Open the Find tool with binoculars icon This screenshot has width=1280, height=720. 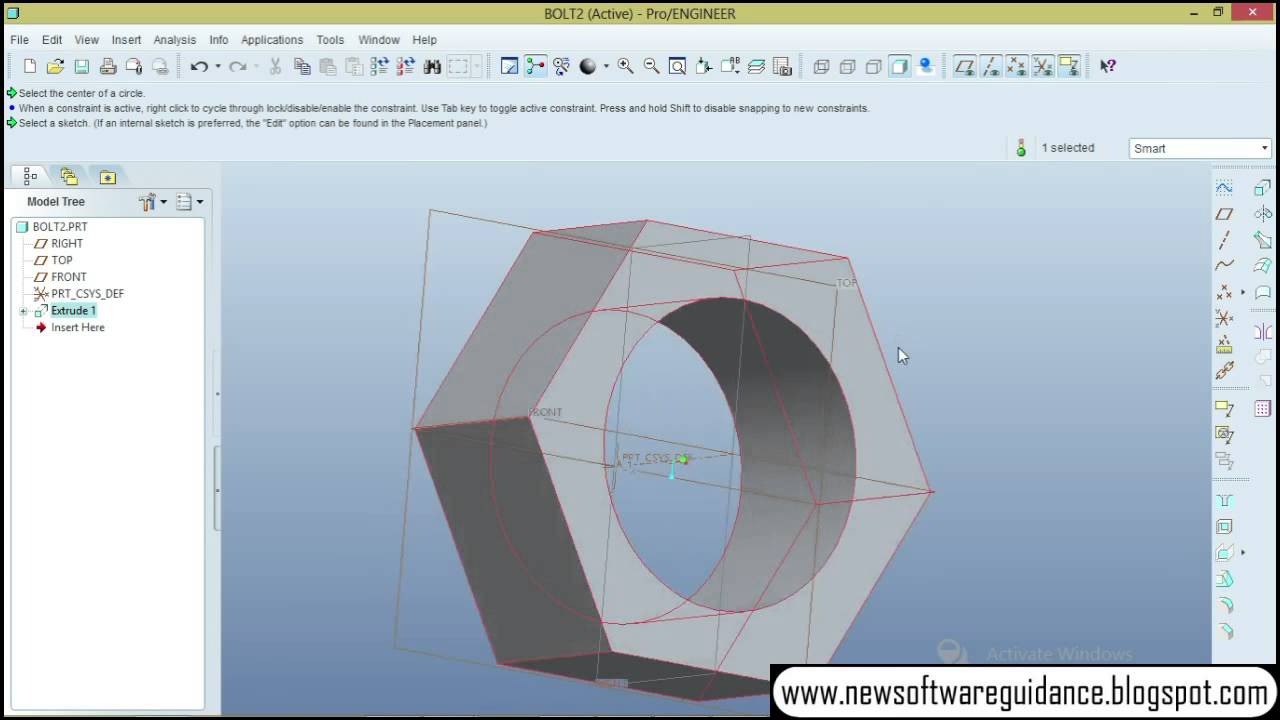[432, 66]
